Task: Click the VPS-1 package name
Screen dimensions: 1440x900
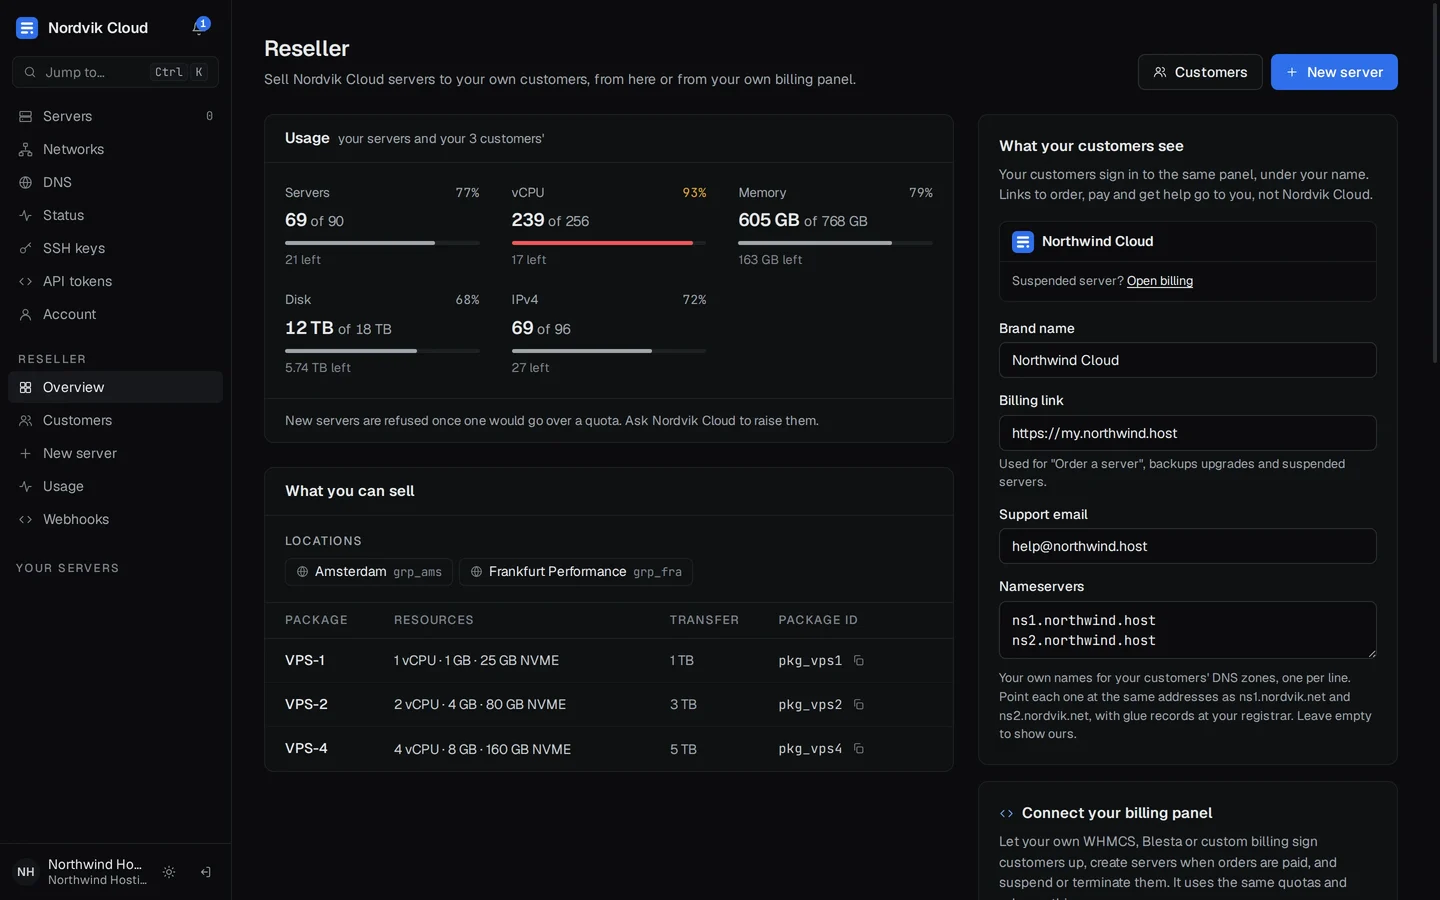Action: click(305, 661)
